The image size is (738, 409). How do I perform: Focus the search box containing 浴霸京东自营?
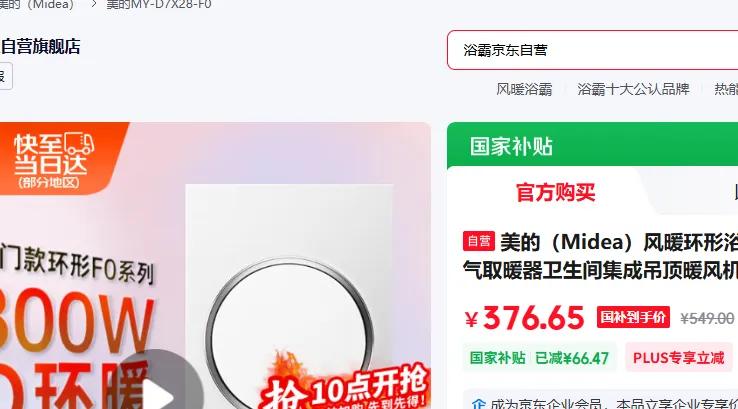tap(593, 50)
